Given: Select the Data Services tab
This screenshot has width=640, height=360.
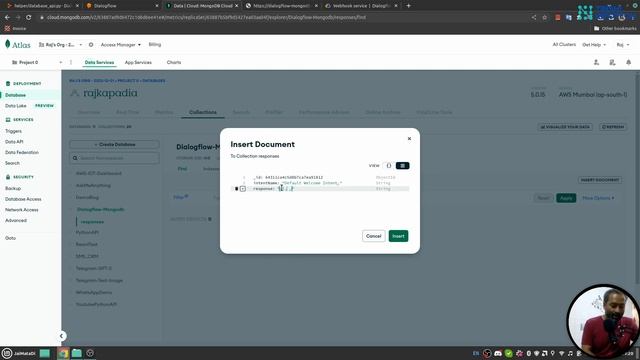Looking at the screenshot, I should 99,62.
